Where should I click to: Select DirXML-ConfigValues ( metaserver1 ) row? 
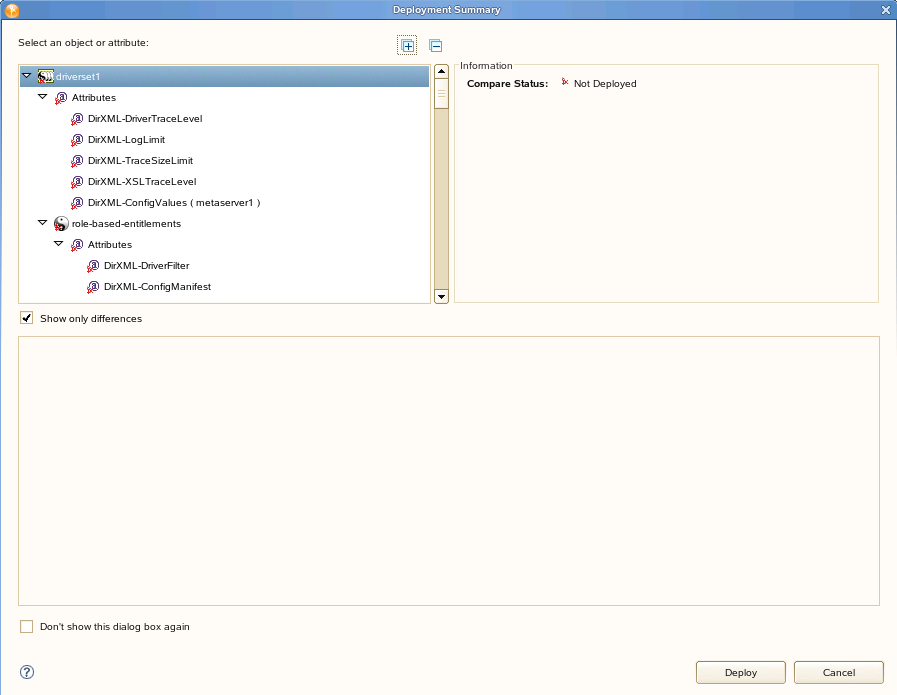[174, 203]
